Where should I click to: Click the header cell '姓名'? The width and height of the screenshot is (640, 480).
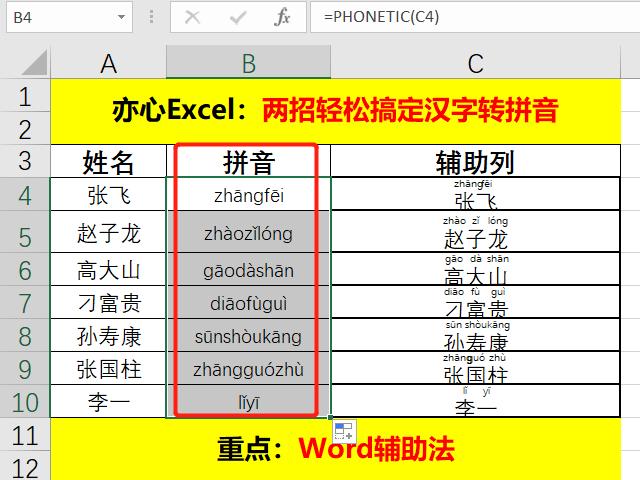[x=109, y=161]
